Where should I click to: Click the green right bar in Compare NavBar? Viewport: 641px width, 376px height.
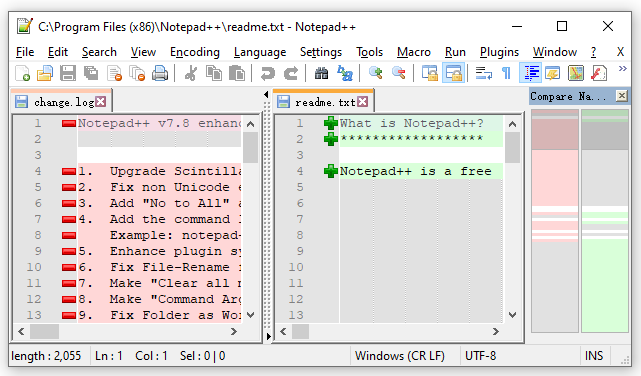point(605,221)
